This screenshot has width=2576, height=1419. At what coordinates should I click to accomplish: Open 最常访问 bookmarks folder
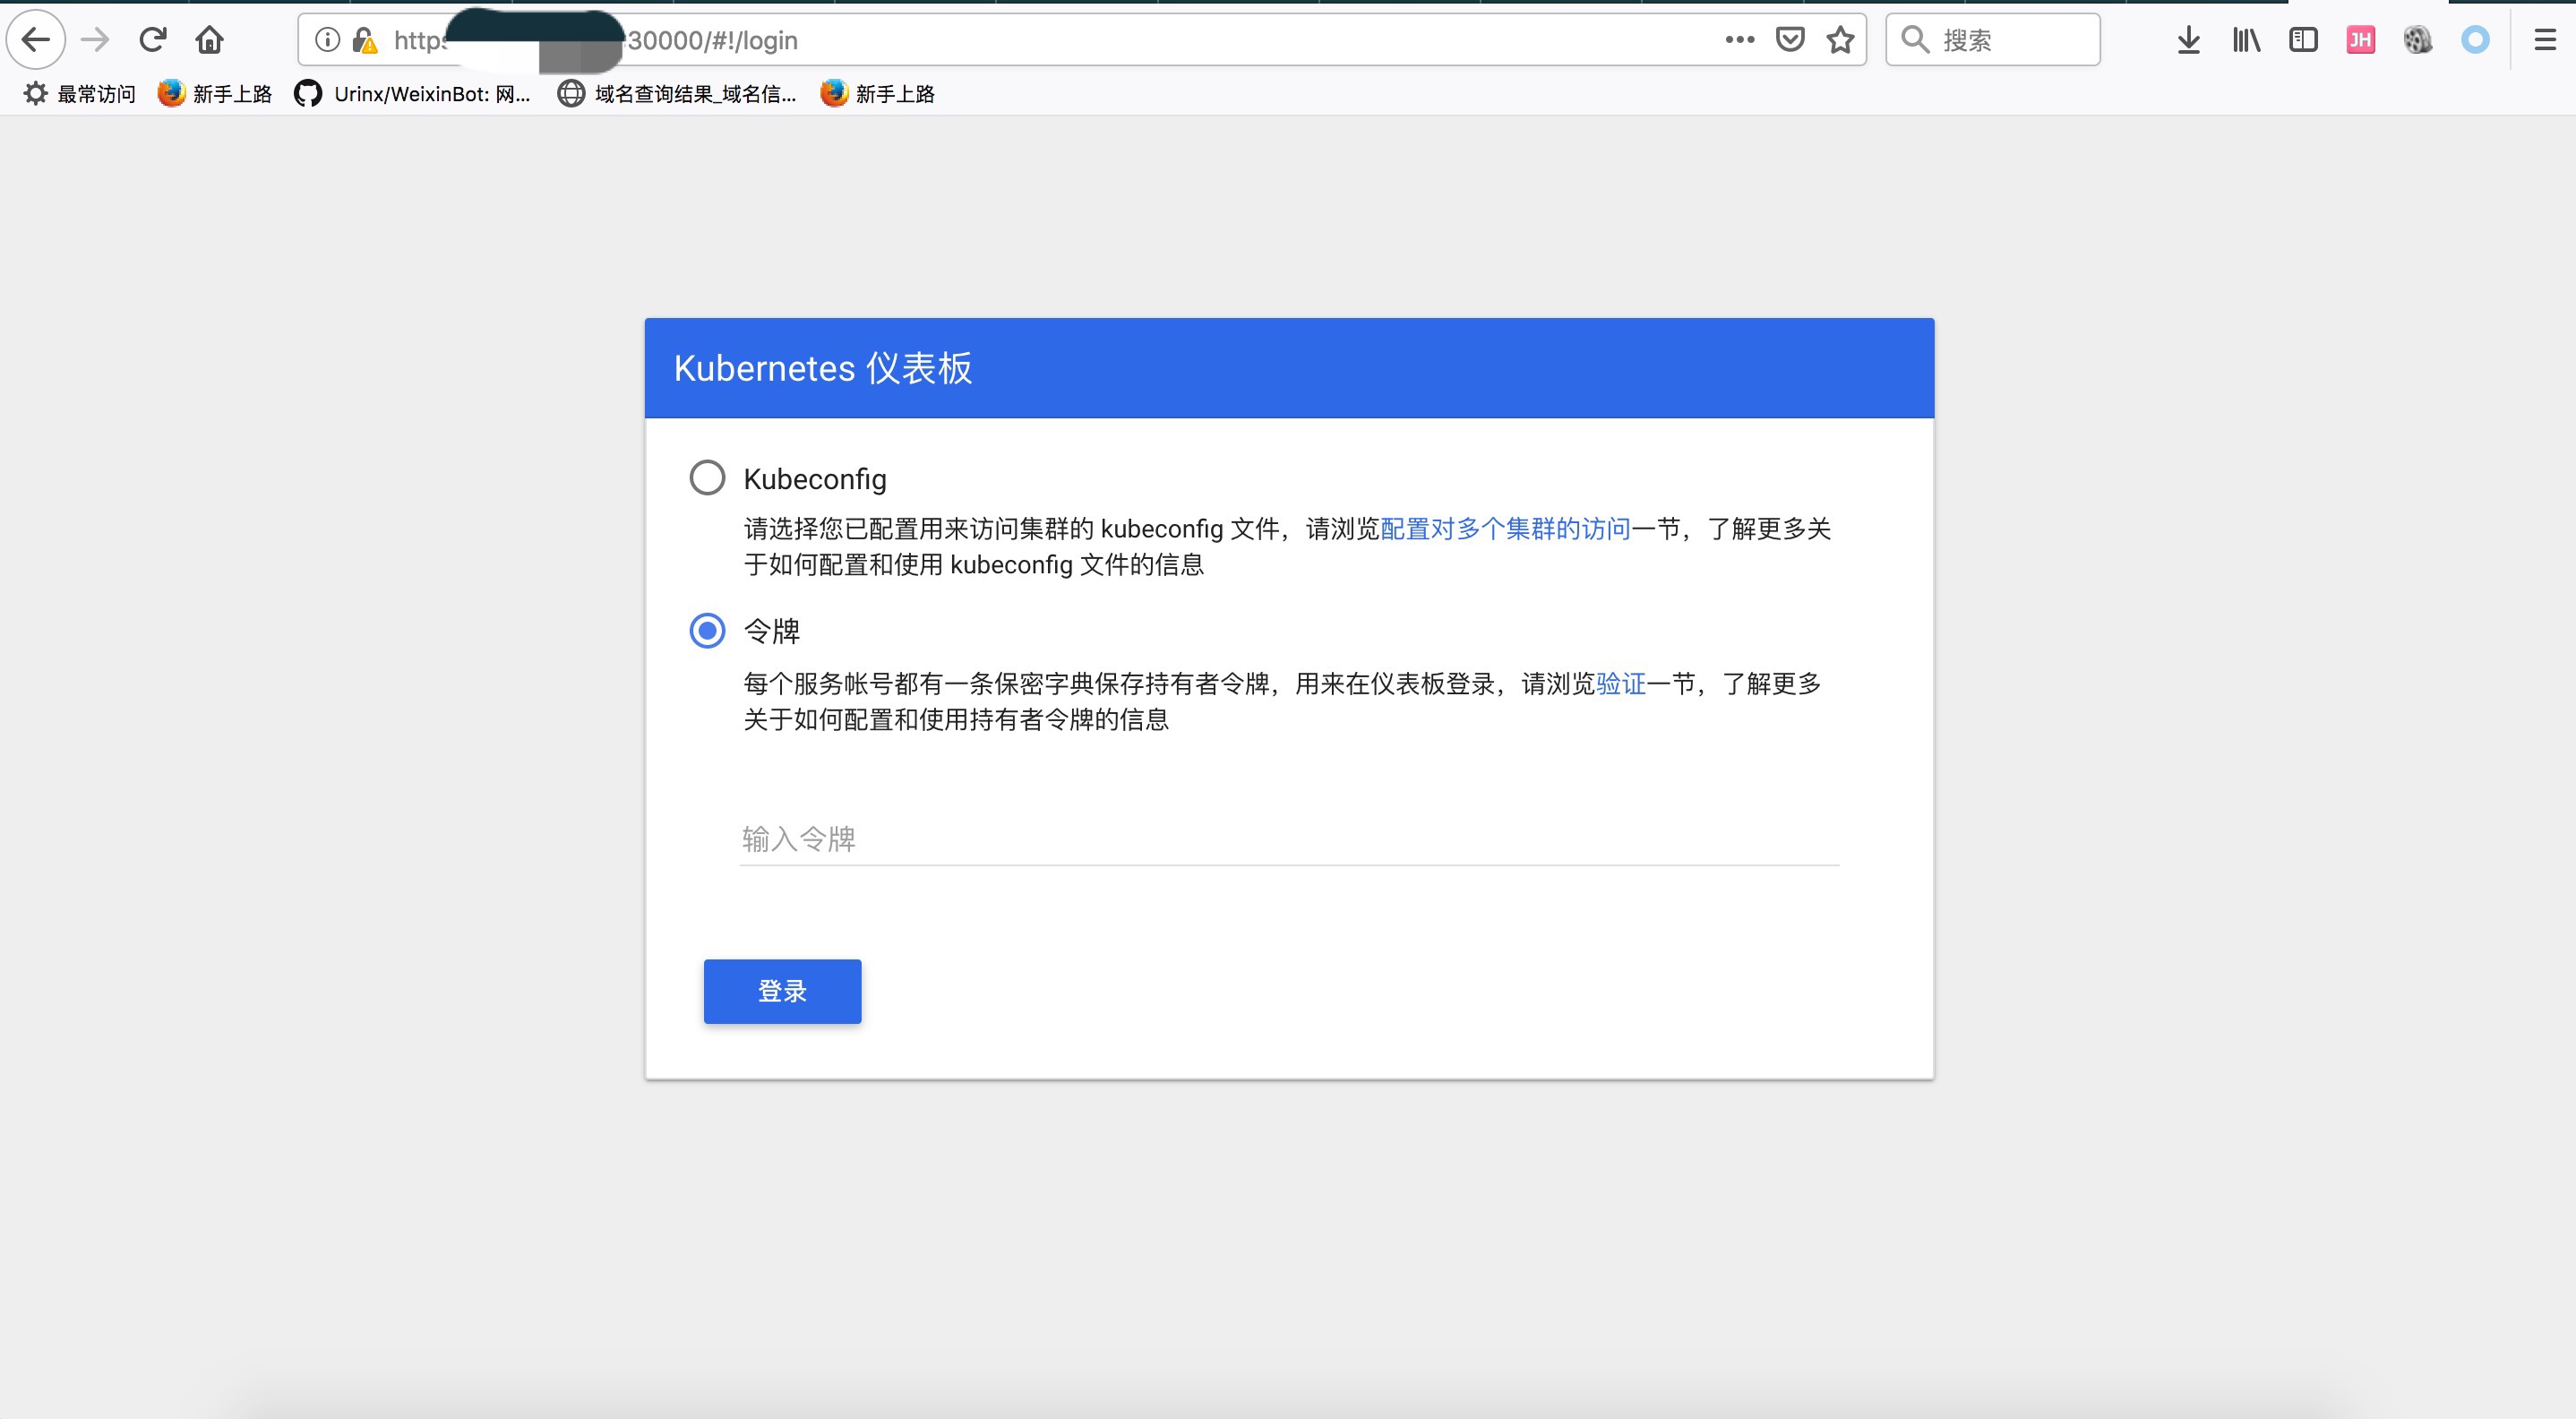[x=80, y=94]
